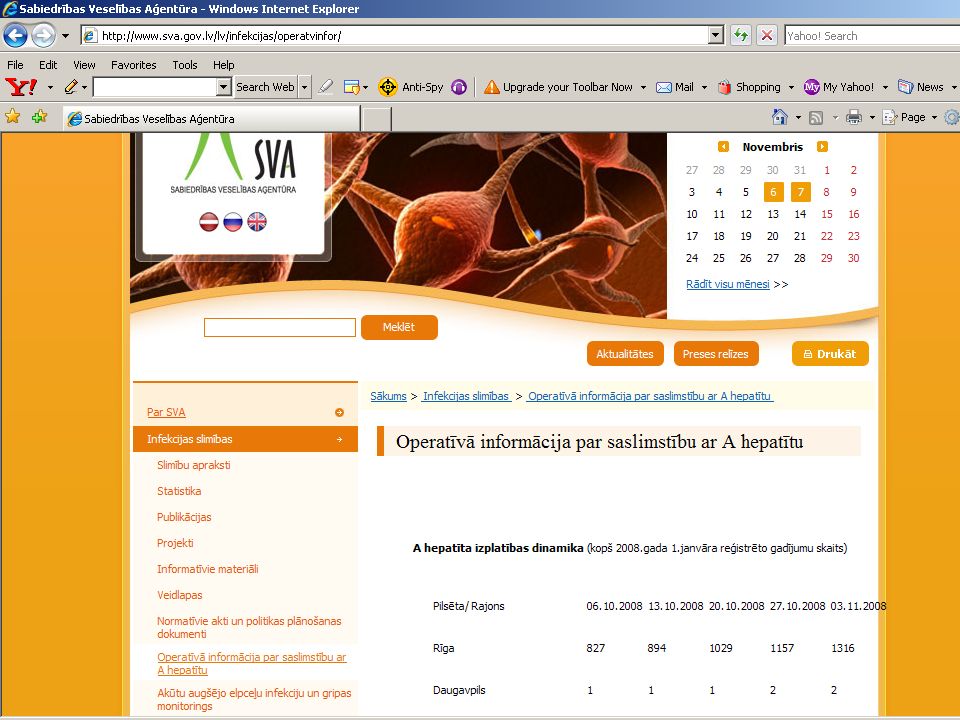Open the My Yahoo! dropdown arrow

tap(885, 87)
